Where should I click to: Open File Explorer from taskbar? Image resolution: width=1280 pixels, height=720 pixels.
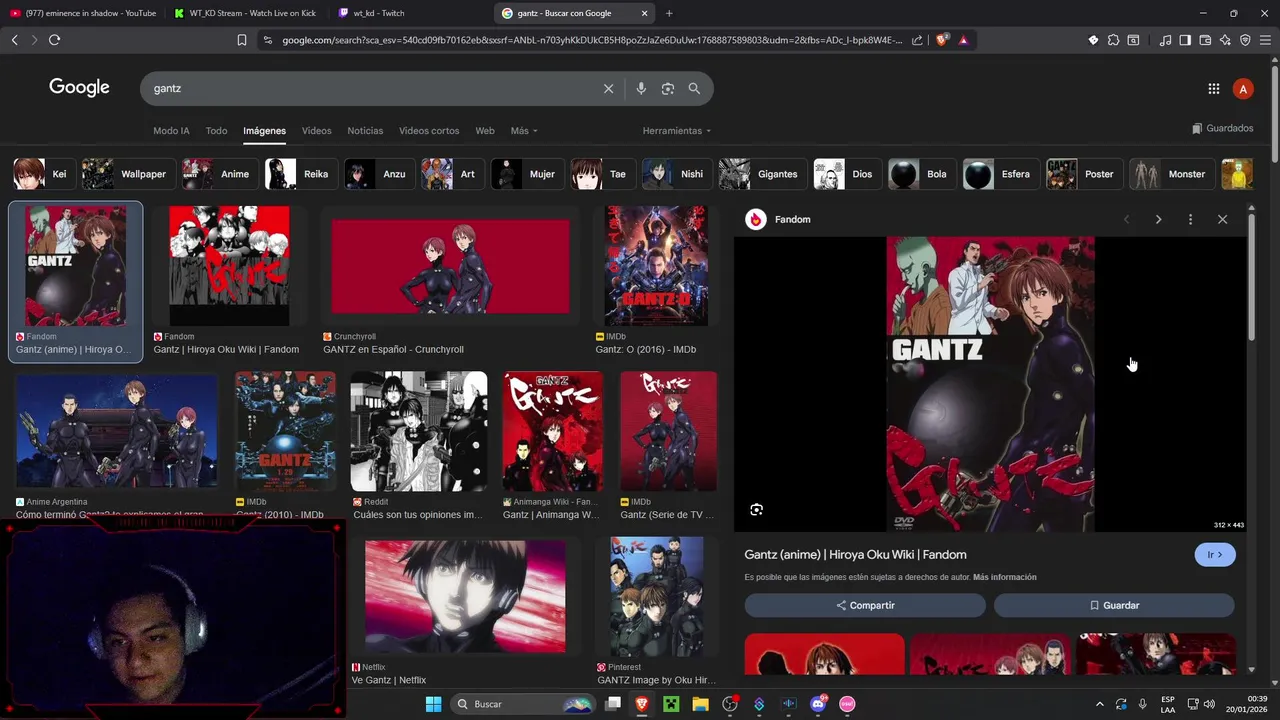point(700,704)
